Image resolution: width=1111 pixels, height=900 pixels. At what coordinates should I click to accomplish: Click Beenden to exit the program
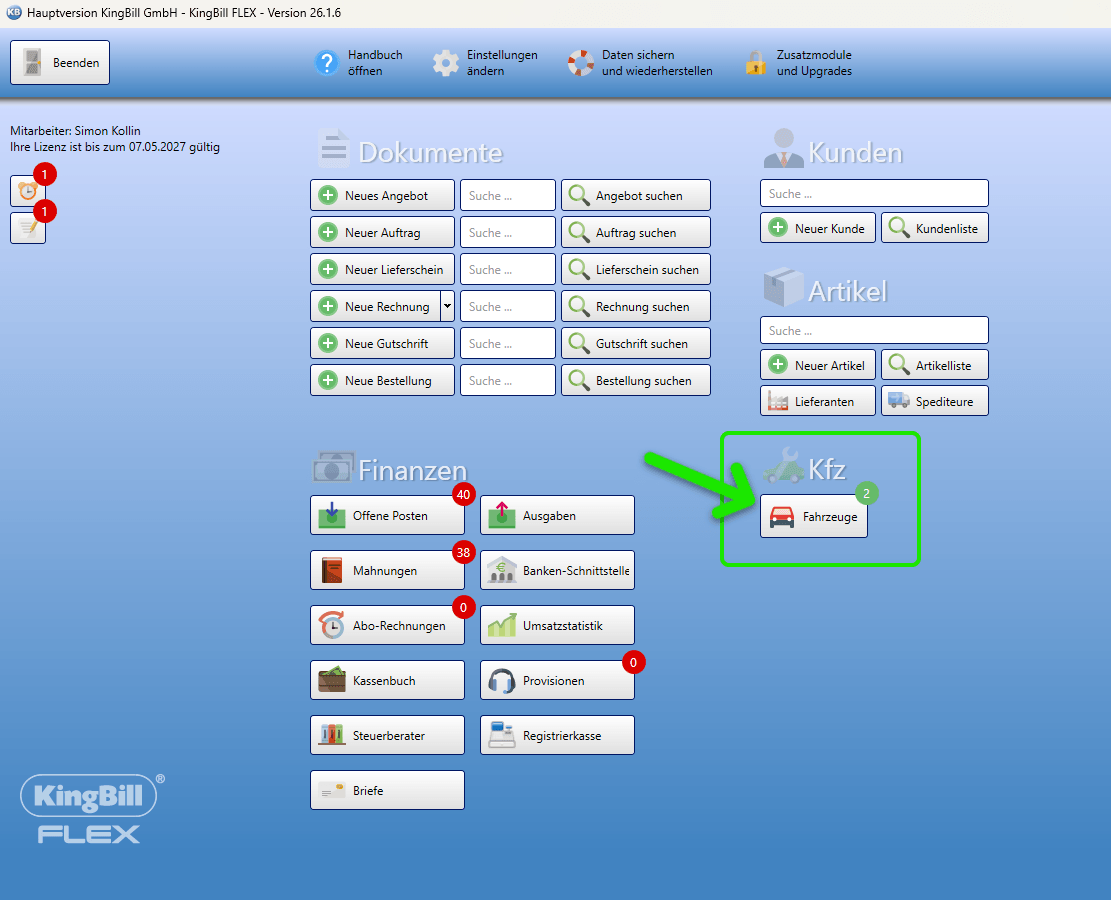pyautogui.click(x=60, y=62)
